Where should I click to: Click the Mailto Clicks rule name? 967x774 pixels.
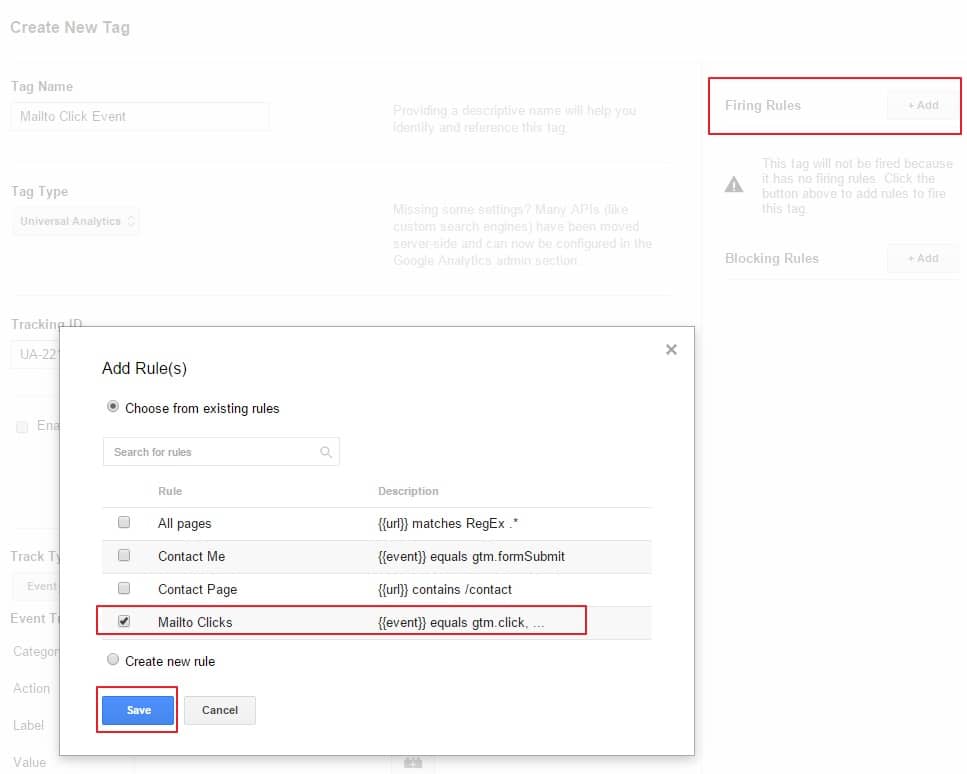coord(195,622)
